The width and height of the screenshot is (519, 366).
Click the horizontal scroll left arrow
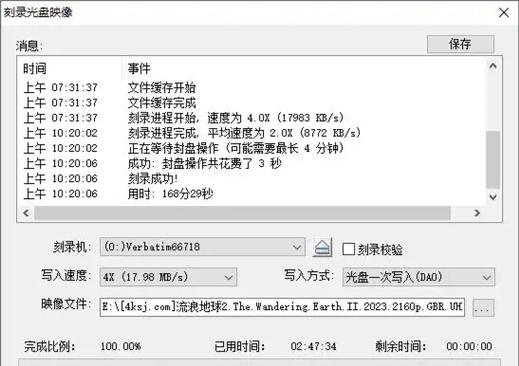pos(26,213)
